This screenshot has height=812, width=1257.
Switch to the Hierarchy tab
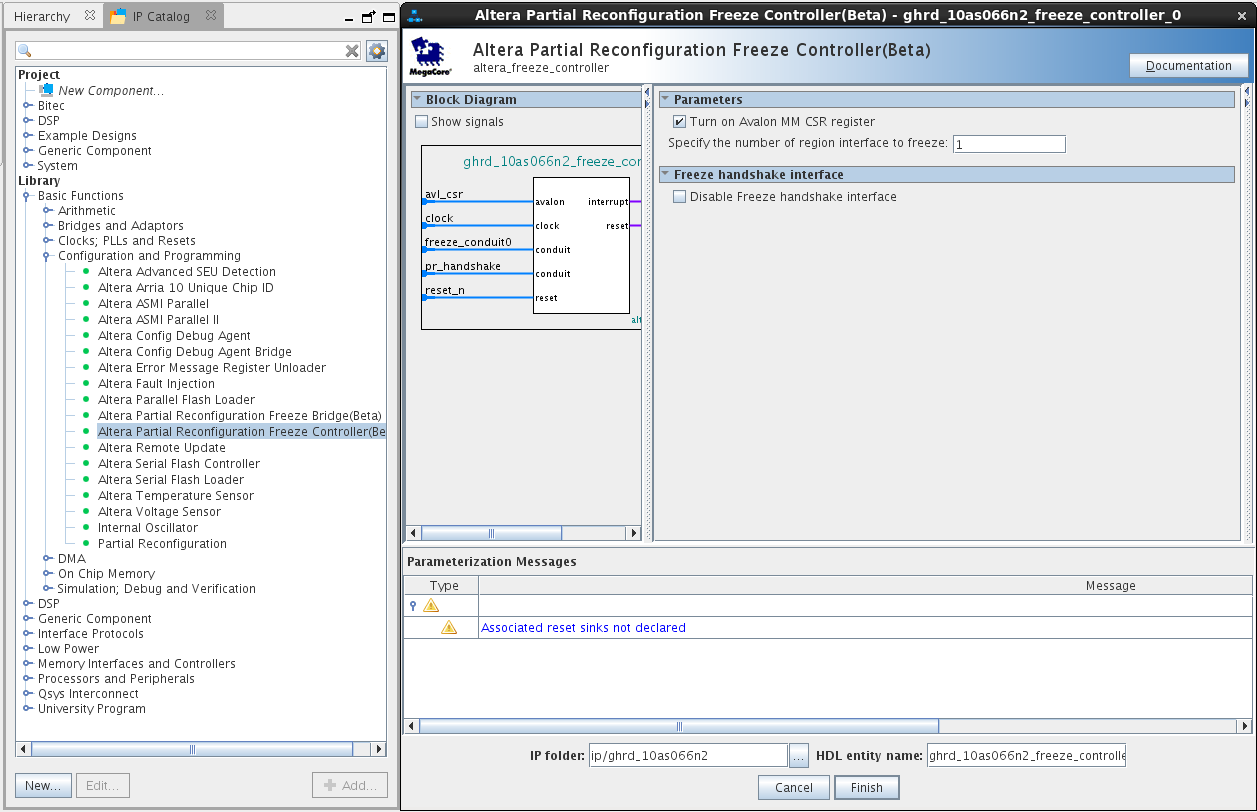coord(42,16)
